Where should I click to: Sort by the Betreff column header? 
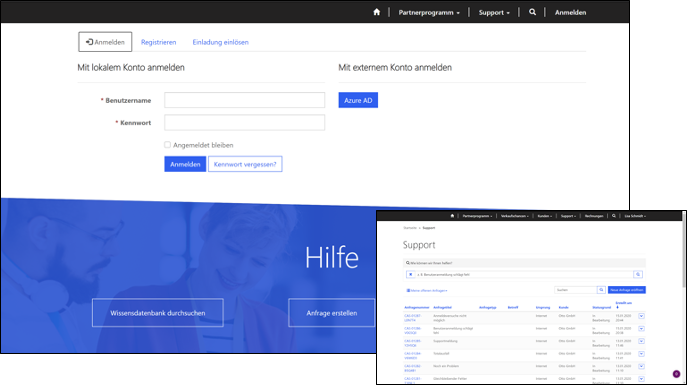pos(513,307)
